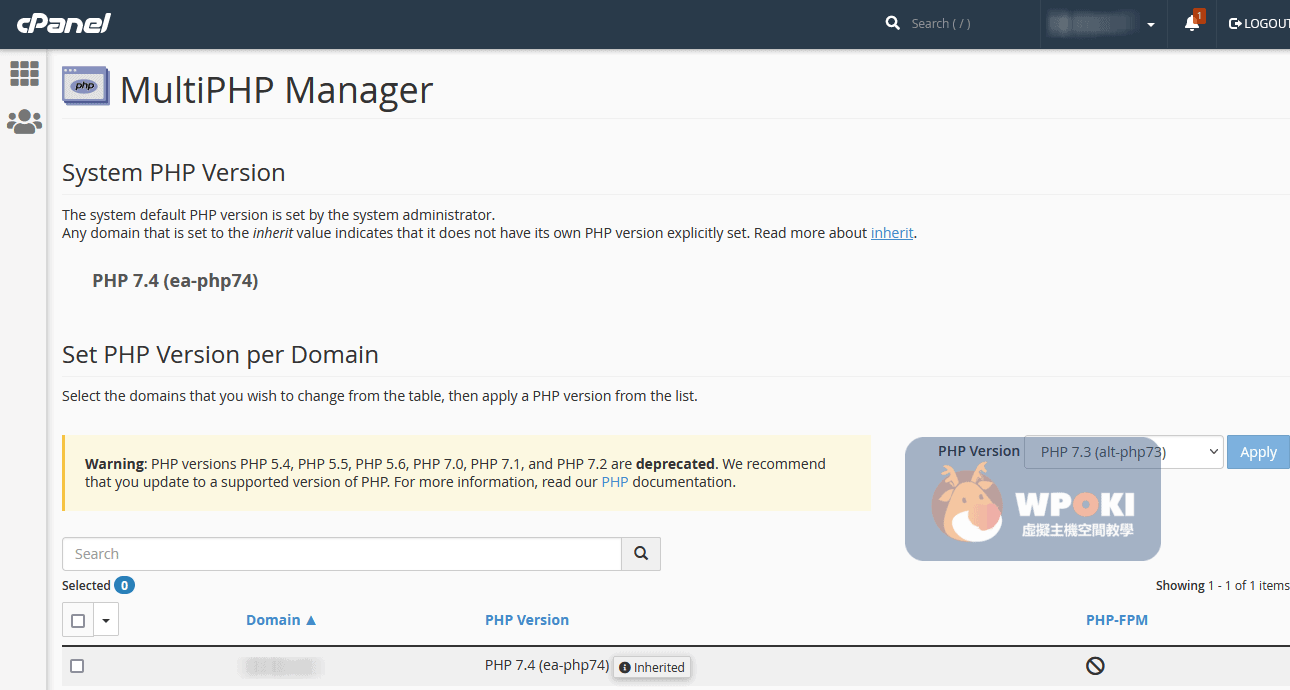Click the MultiPHP Manager page icon
This screenshot has width=1290, height=690.
coord(85,86)
